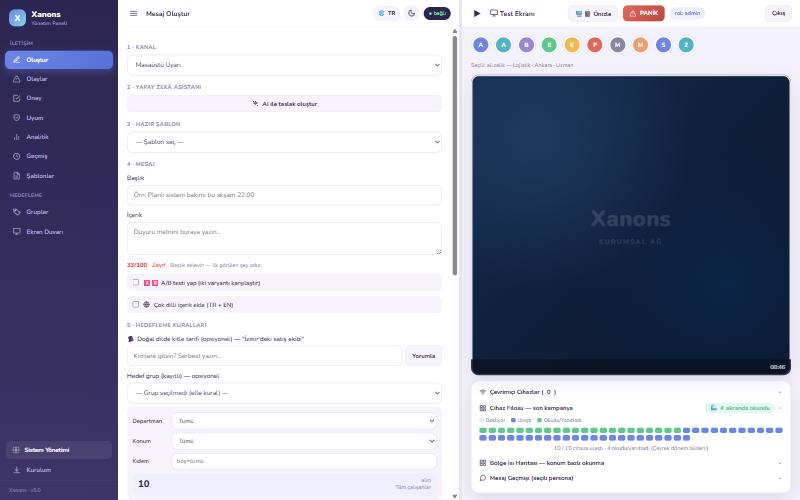Image resolution: width=800 pixels, height=500 pixels.
Task: Click the form panel vertical scrollbar
Action: pos(455,155)
